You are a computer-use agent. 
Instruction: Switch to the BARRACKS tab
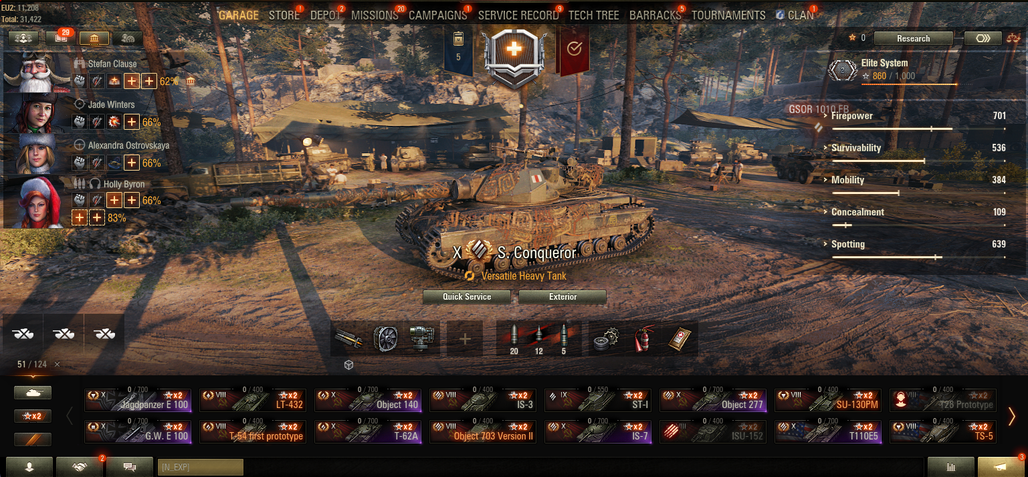click(x=654, y=14)
